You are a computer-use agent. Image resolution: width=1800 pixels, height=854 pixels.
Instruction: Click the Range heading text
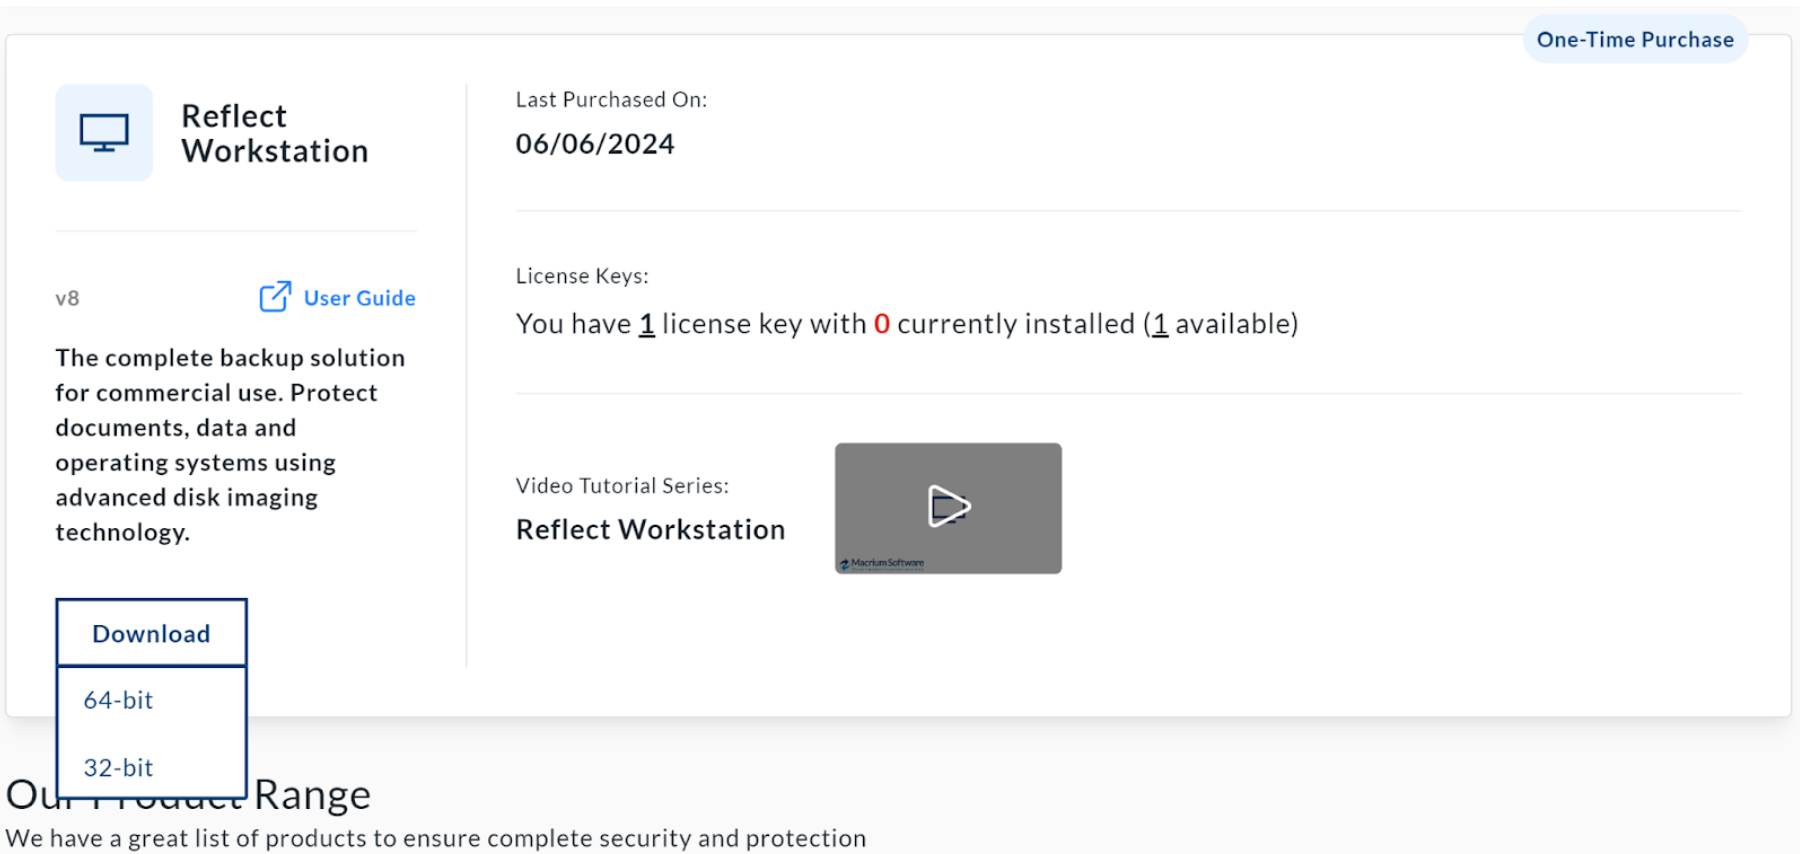point(312,795)
